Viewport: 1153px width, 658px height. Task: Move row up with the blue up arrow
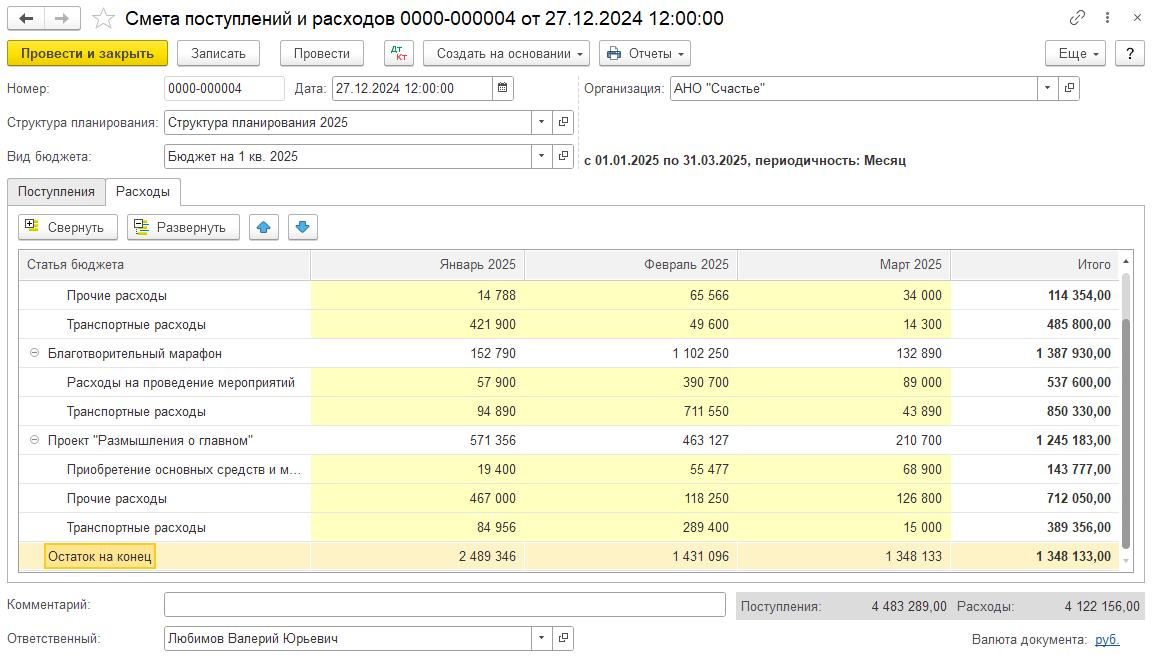[x=264, y=227]
